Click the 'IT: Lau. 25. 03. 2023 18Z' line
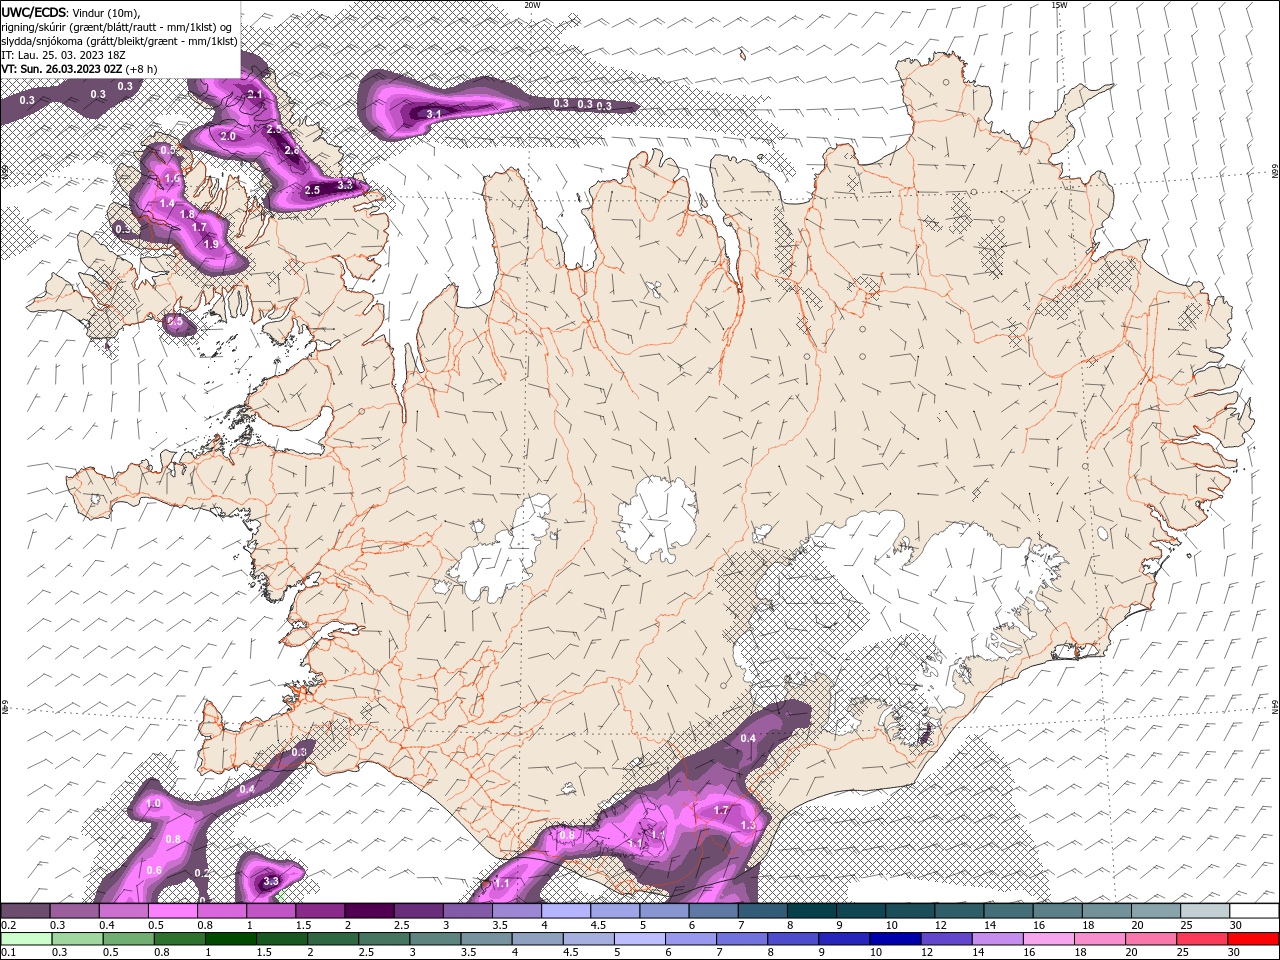The image size is (1280, 960). coord(61,55)
